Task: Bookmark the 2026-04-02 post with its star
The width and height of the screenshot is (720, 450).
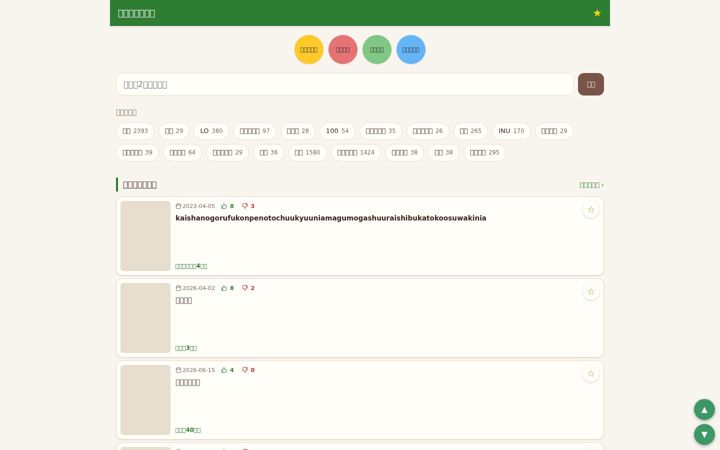Action: coord(591,292)
